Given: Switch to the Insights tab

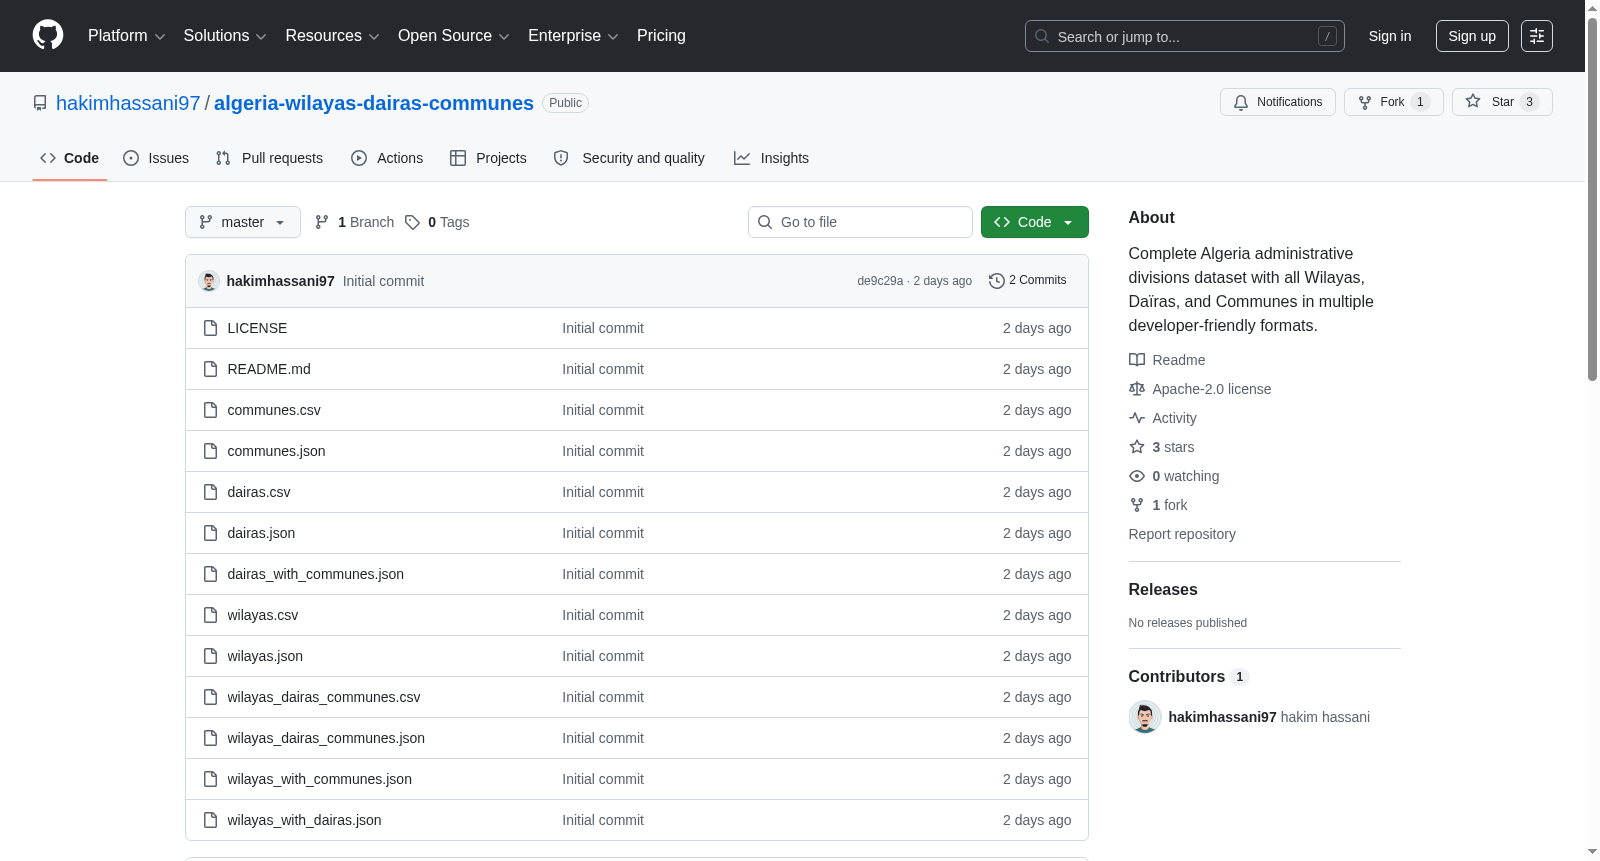Looking at the screenshot, I should [771, 158].
